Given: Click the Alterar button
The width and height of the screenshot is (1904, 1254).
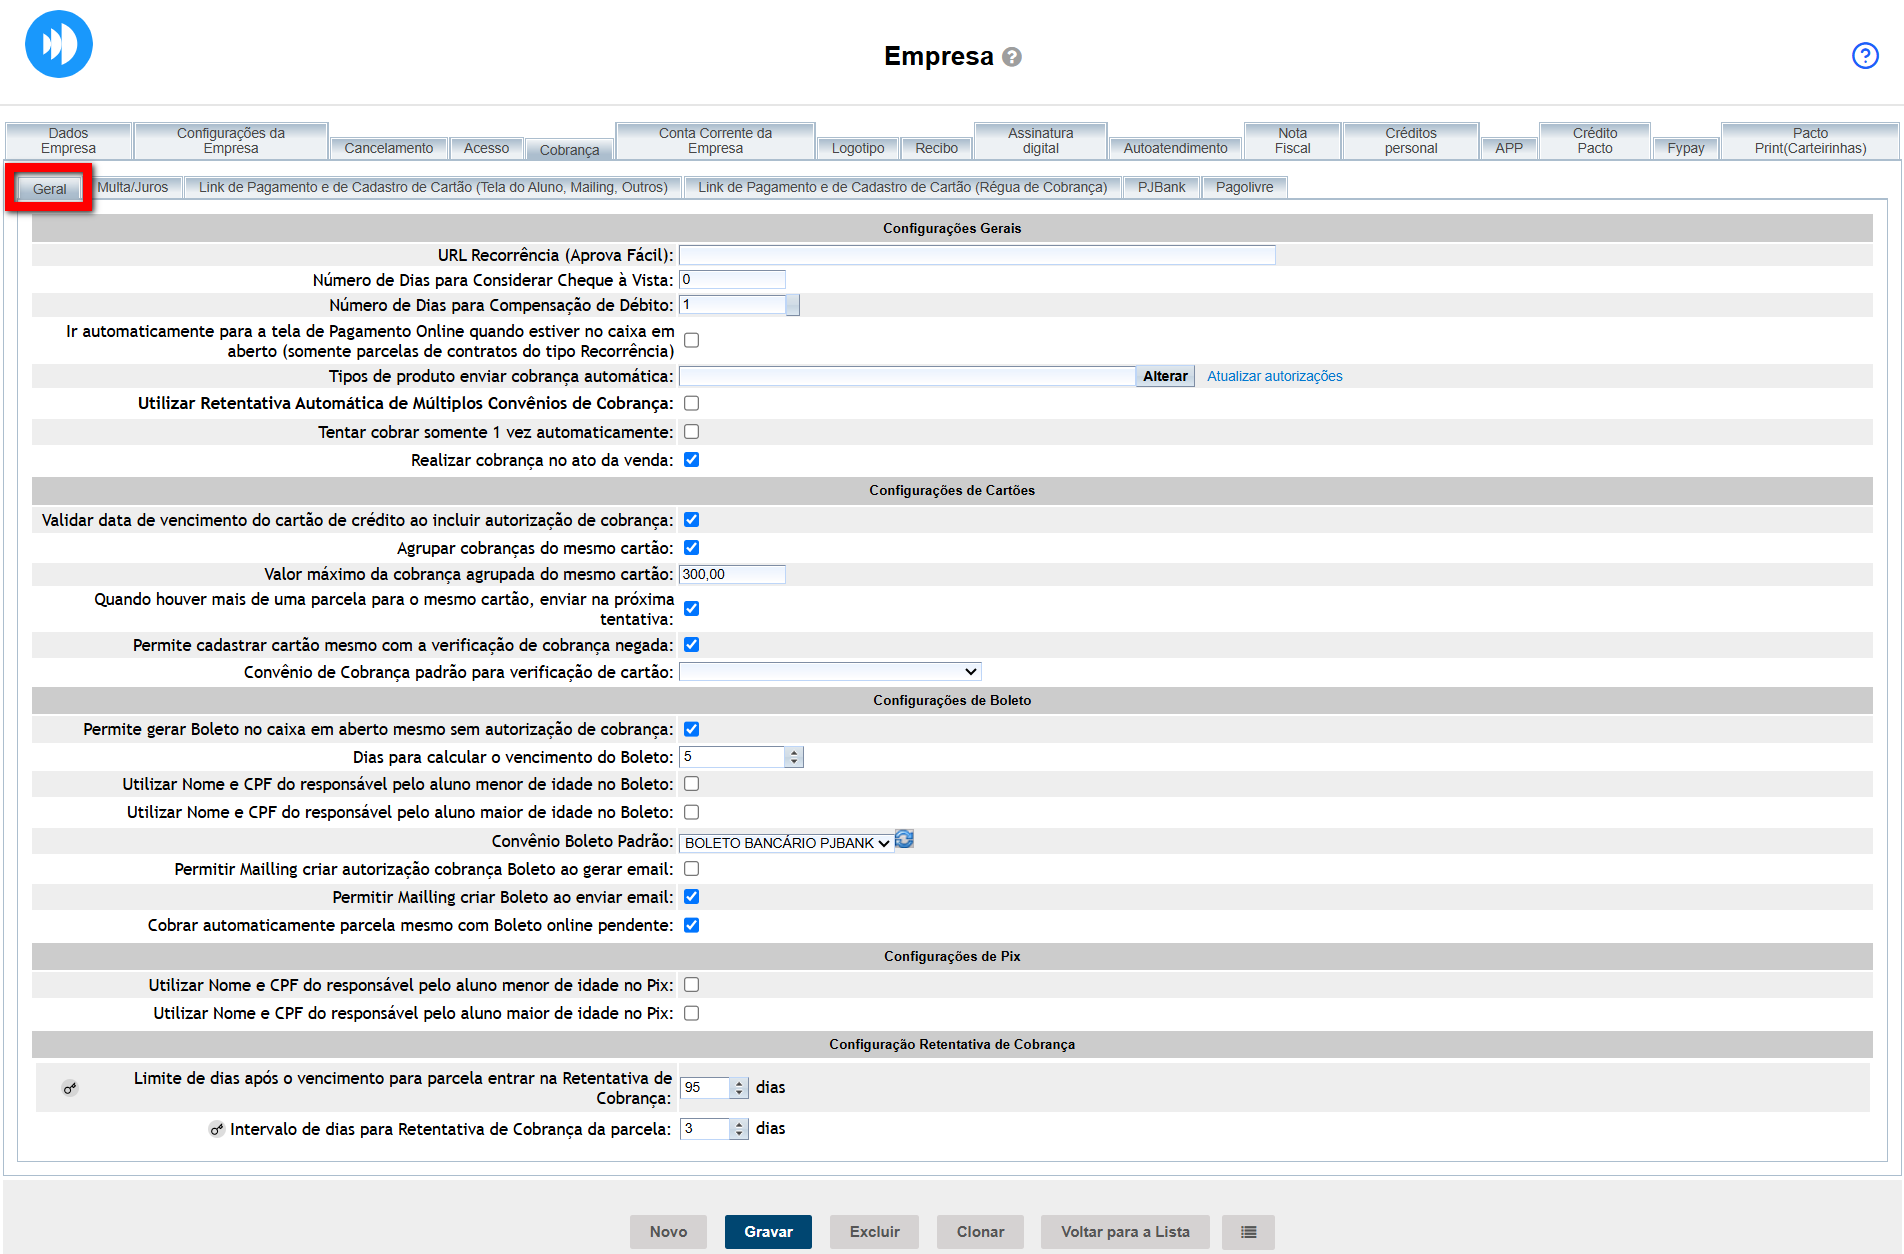Looking at the screenshot, I should point(1165,376).
